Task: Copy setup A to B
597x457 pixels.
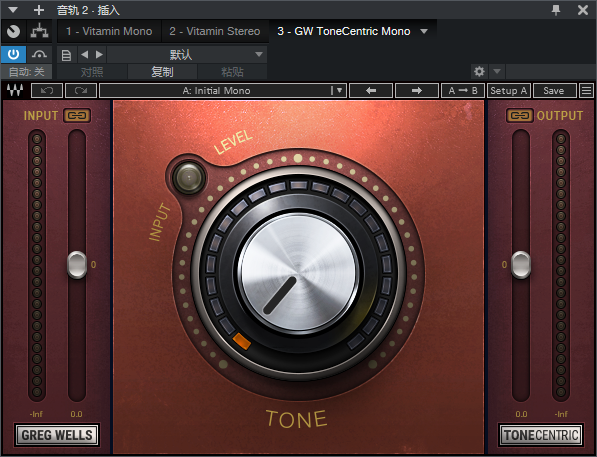Action: click(x=463, y=91)
